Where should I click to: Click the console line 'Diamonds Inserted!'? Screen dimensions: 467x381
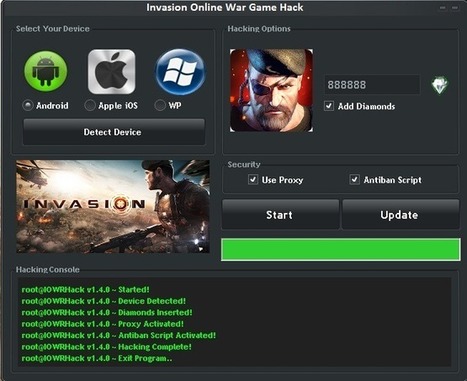pos(107,312)
